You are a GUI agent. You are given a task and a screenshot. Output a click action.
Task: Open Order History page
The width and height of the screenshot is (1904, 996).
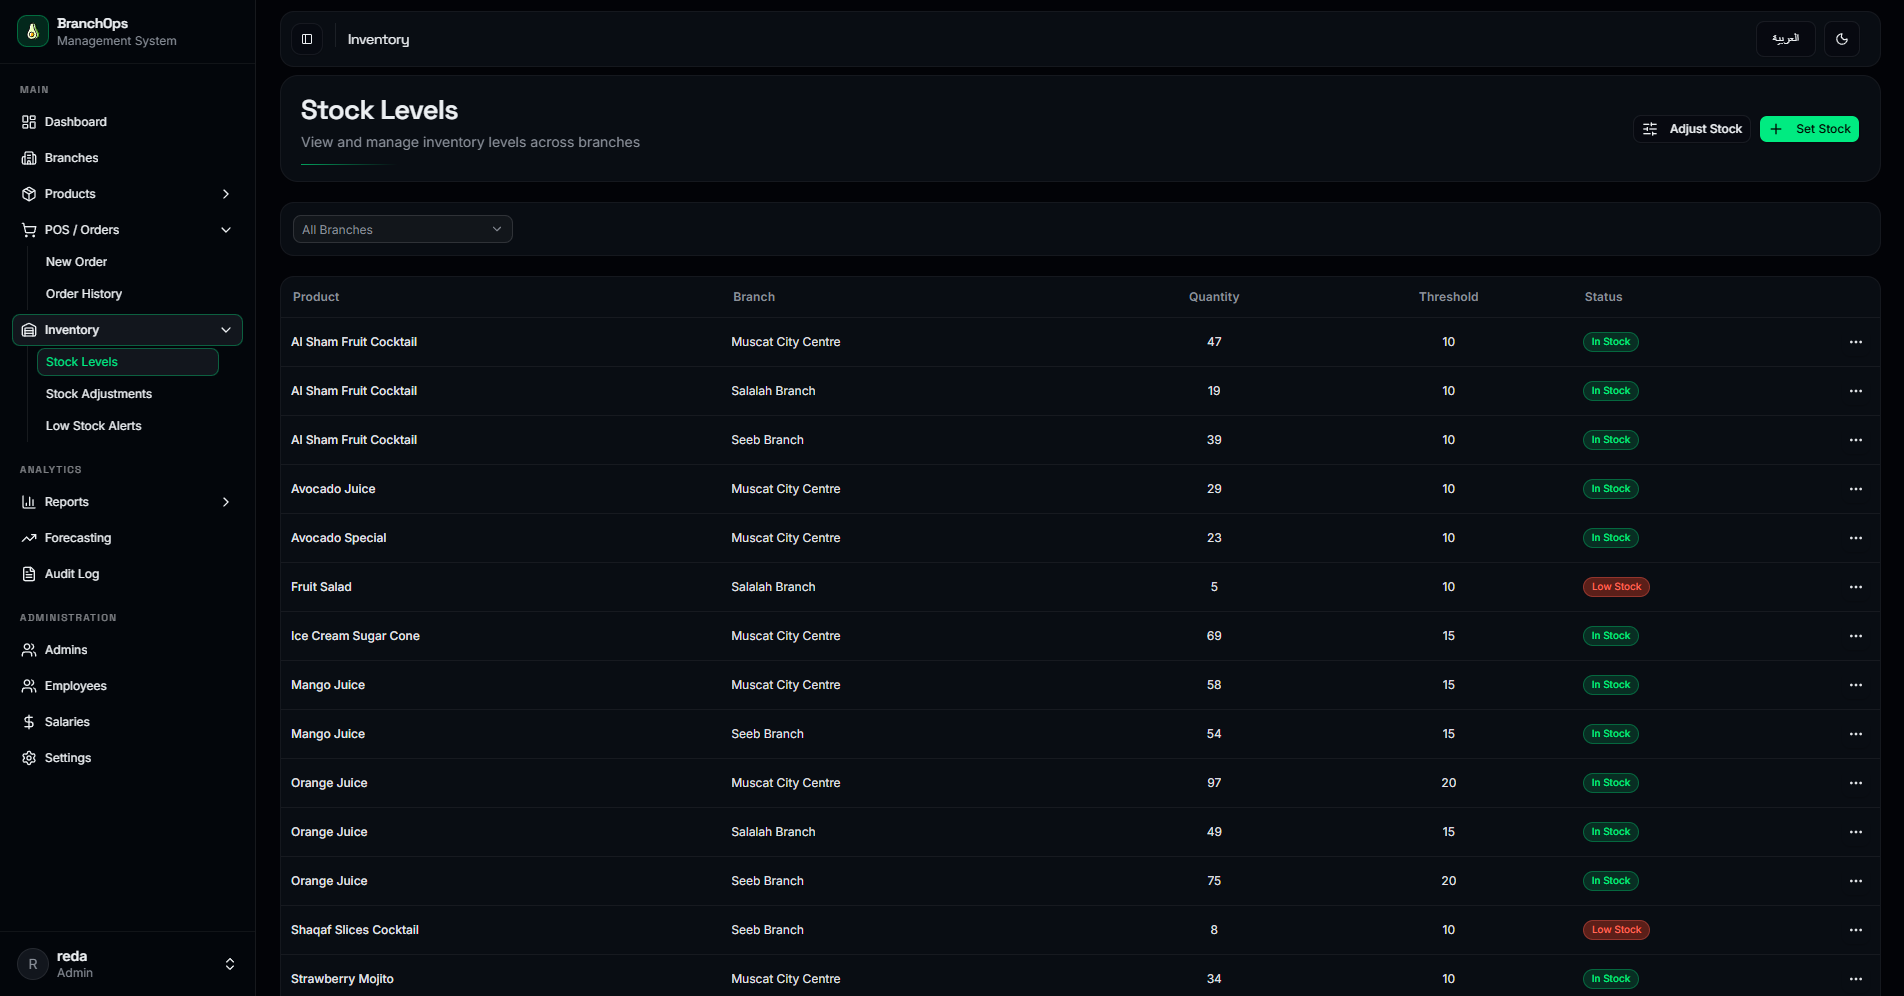click(x=84, y=294)
